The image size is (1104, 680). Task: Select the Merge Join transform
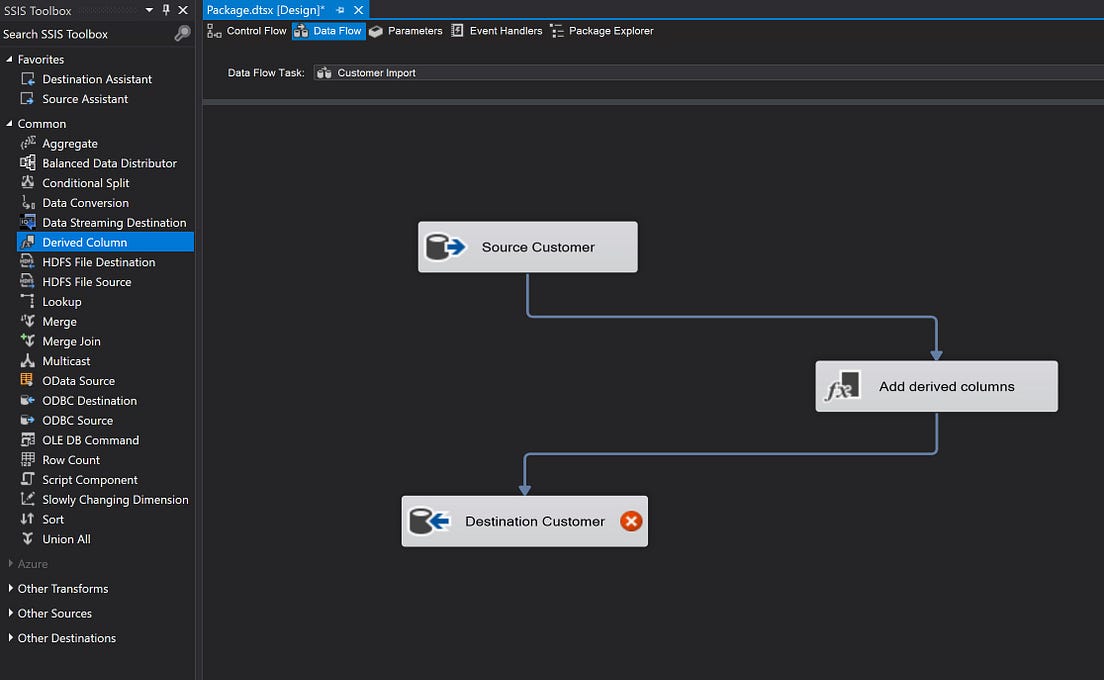click(x=70, y=341)
